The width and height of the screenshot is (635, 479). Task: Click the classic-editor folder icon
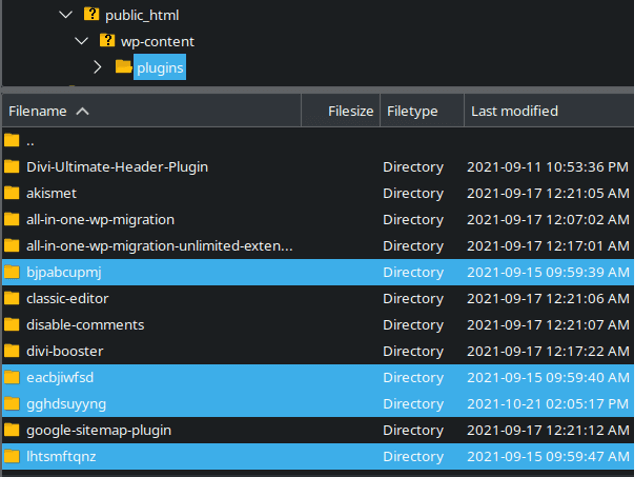click(12, 298)
